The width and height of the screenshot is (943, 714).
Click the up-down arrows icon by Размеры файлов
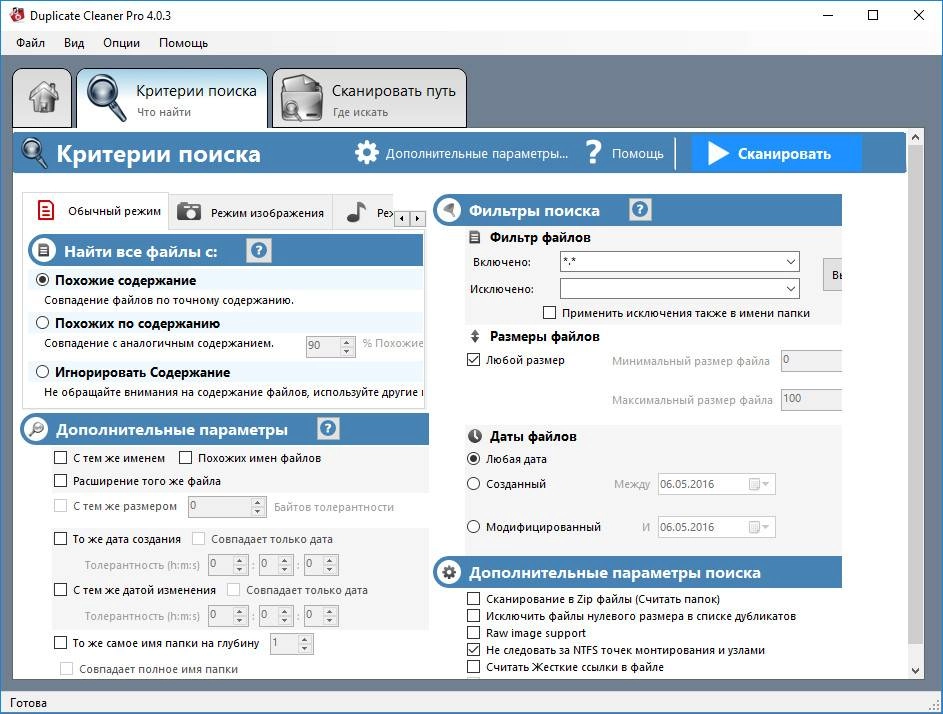475,336
